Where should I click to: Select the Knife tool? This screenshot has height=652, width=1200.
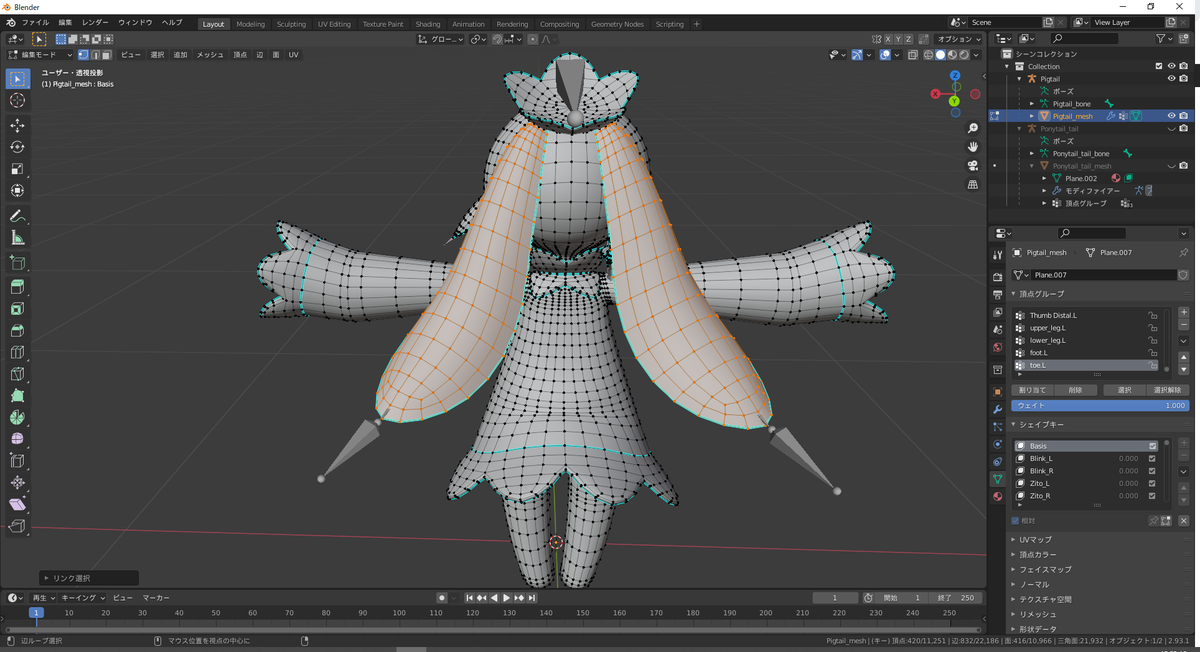tap(17, 374)
